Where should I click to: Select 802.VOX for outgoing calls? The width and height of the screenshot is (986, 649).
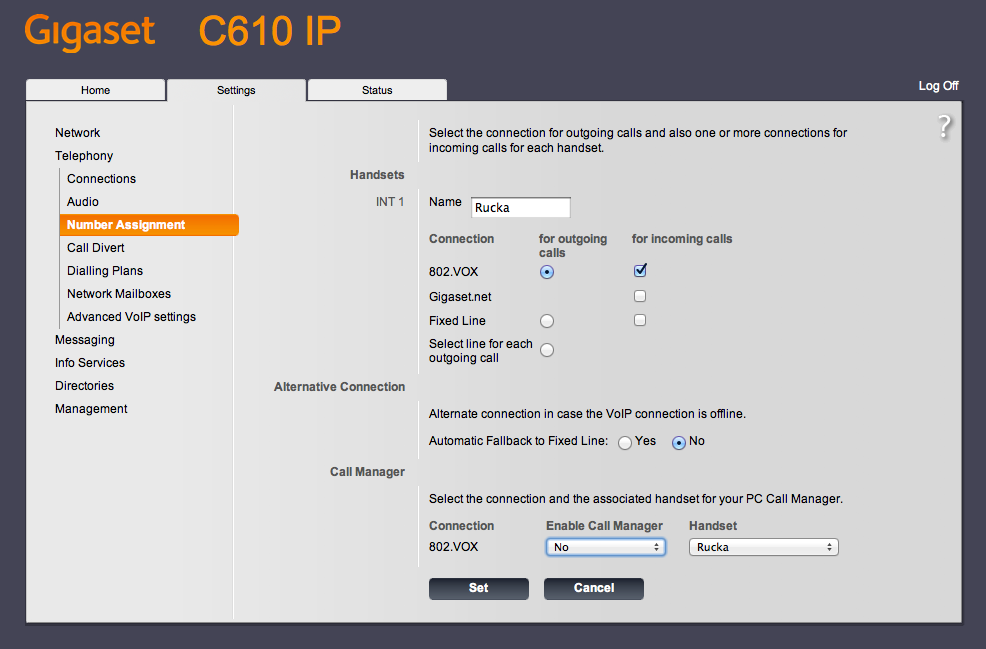tap(547, 272)
